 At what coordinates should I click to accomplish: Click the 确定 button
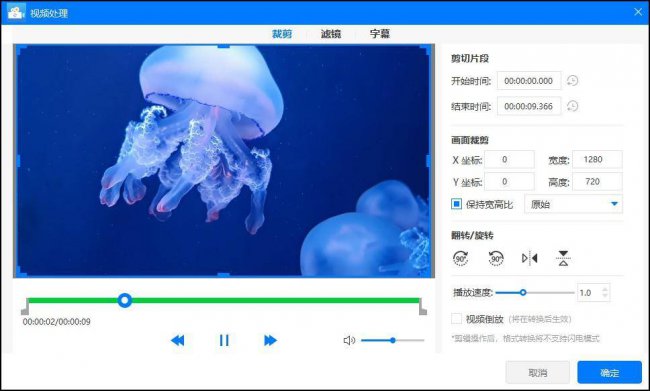point(609,372)
